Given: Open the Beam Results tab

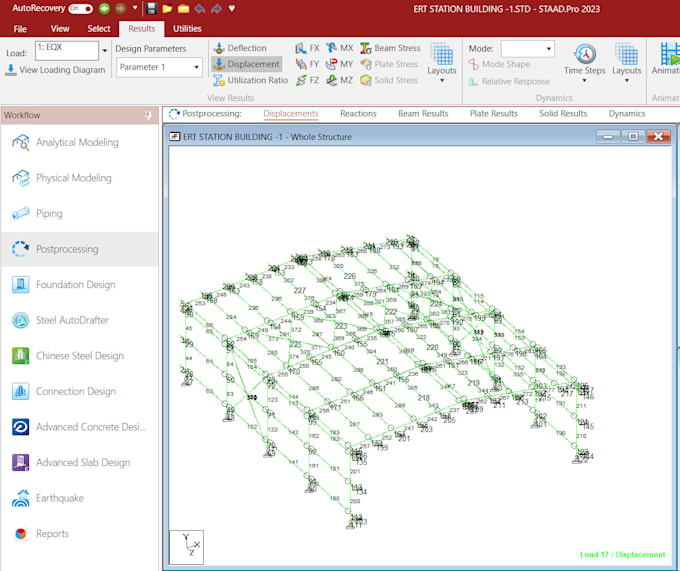Looking at the screenshot, I should point(423,114).
